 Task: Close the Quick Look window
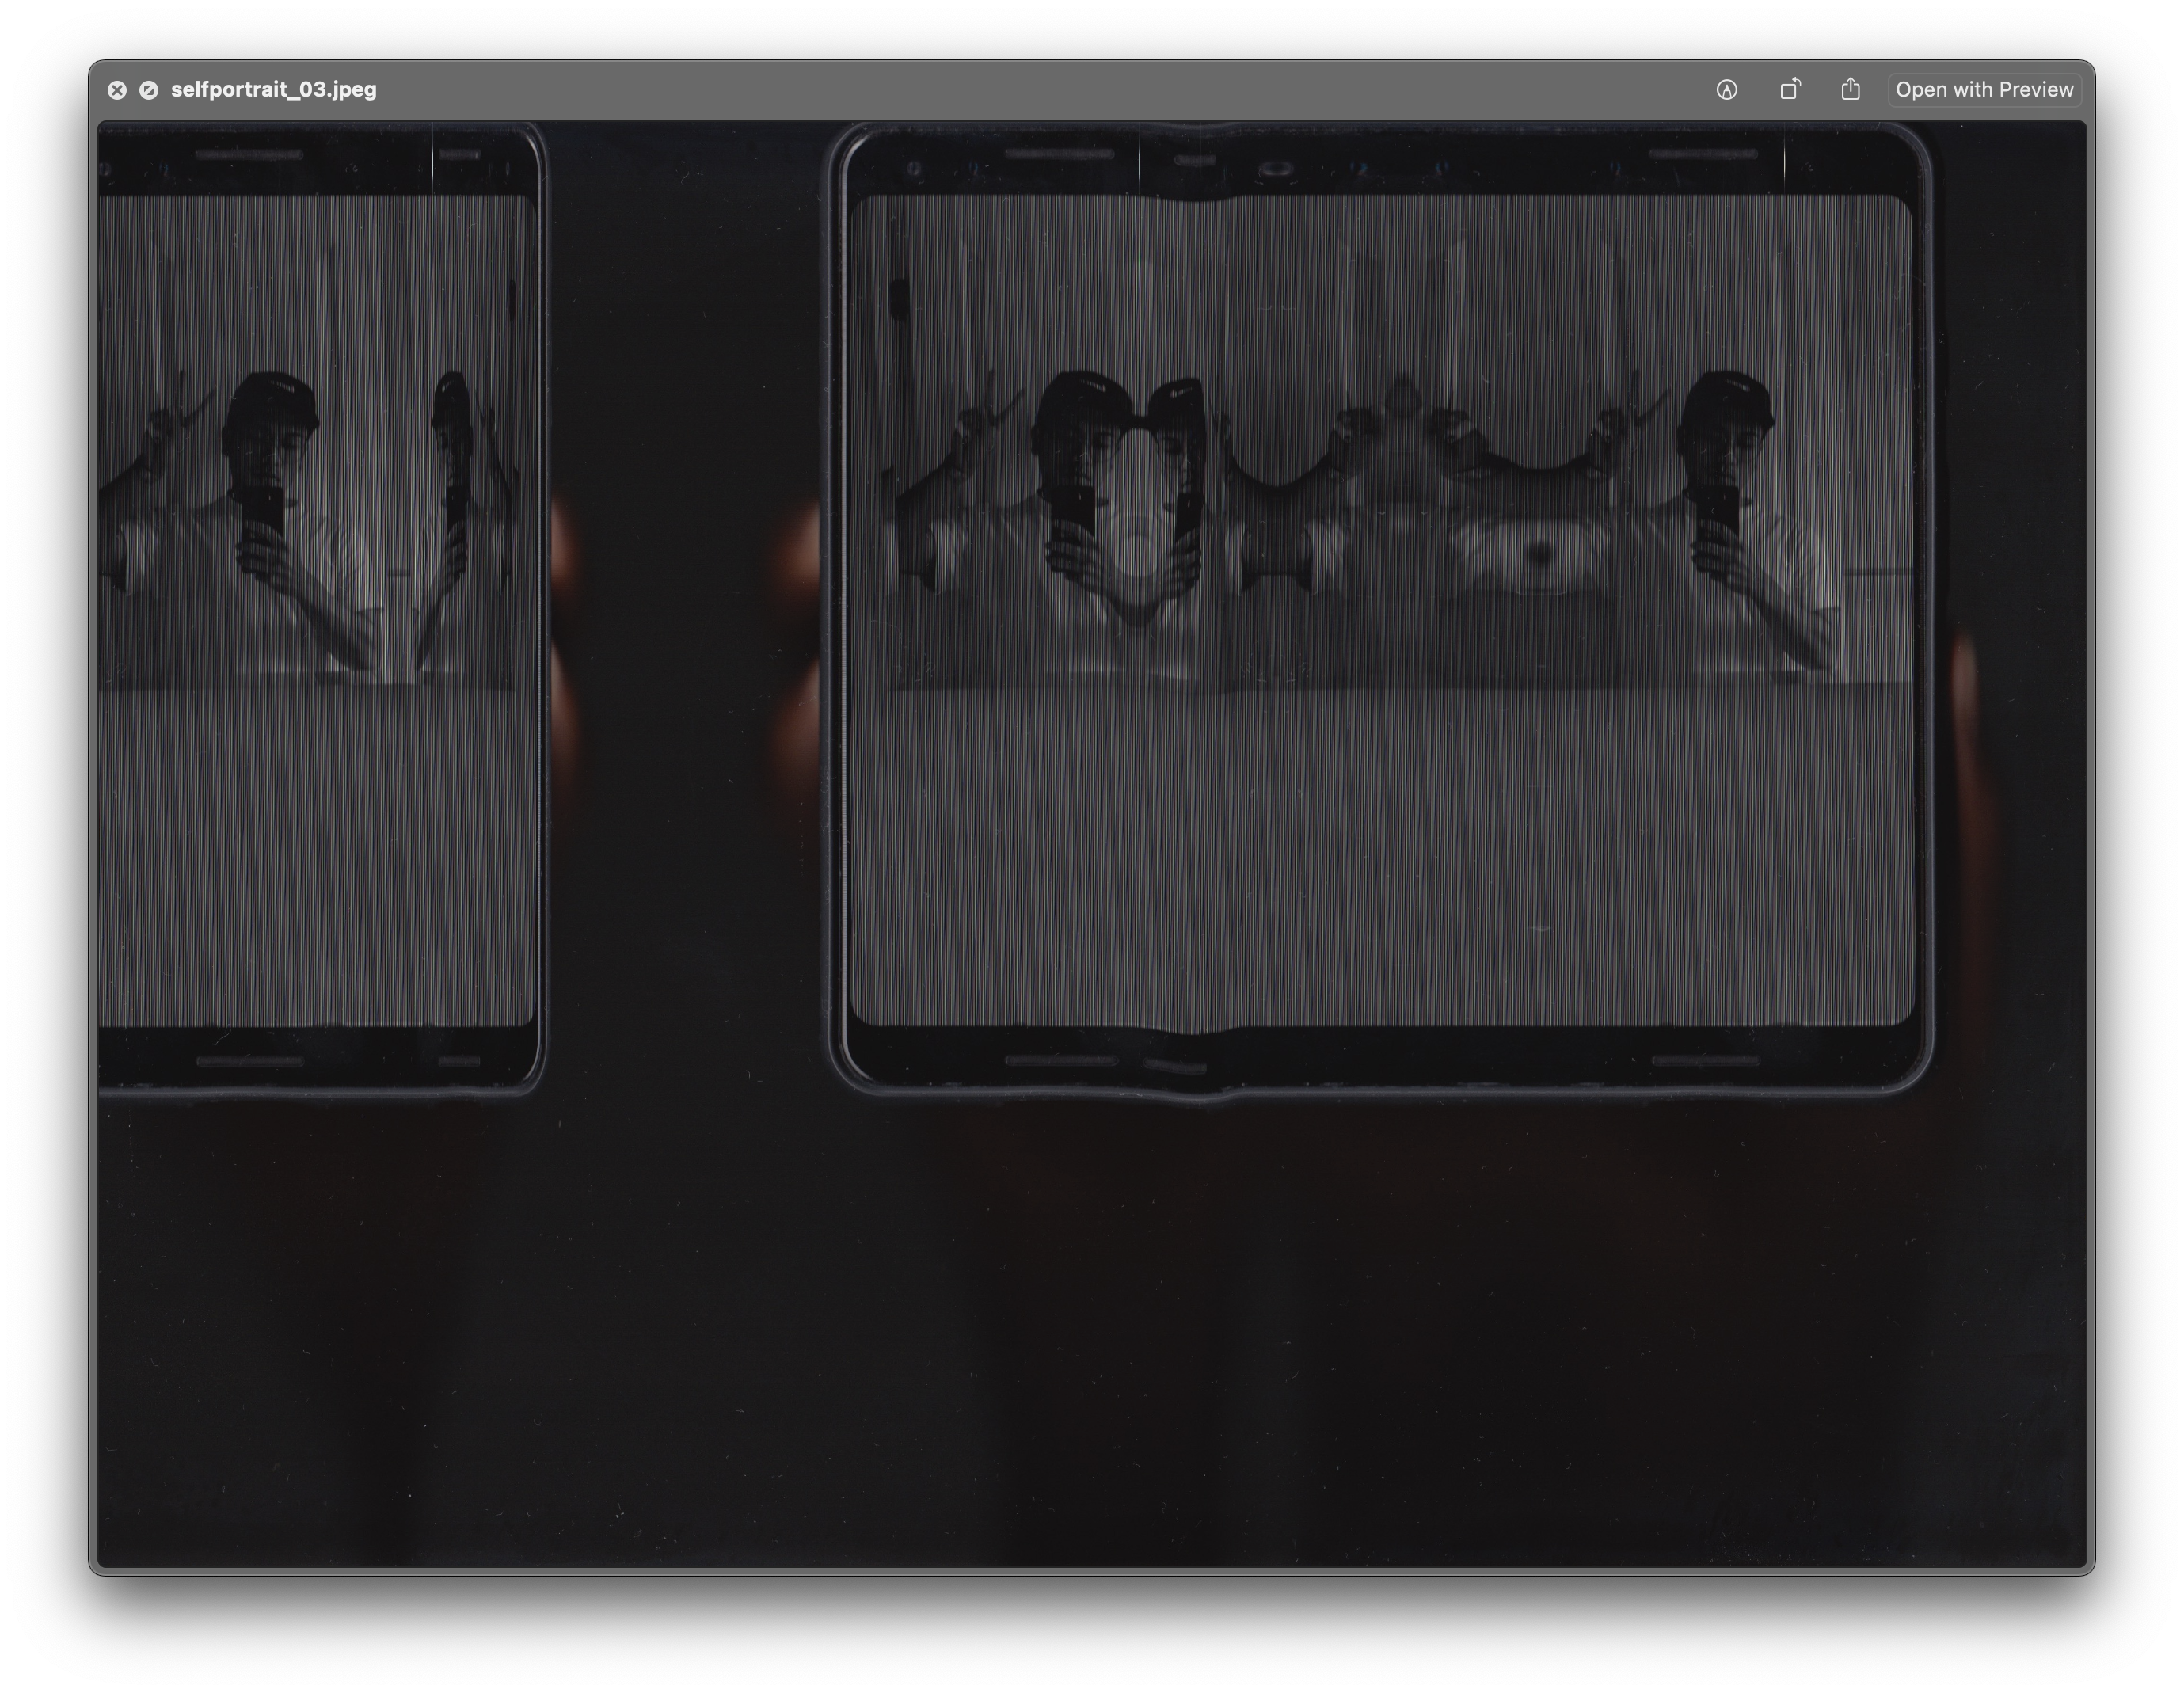coord(117,90)
